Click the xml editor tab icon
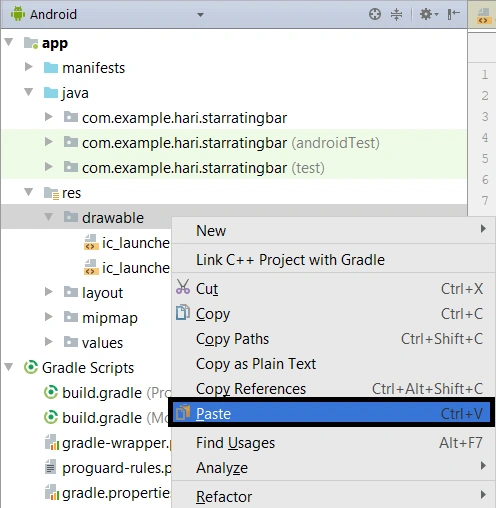 483,16
